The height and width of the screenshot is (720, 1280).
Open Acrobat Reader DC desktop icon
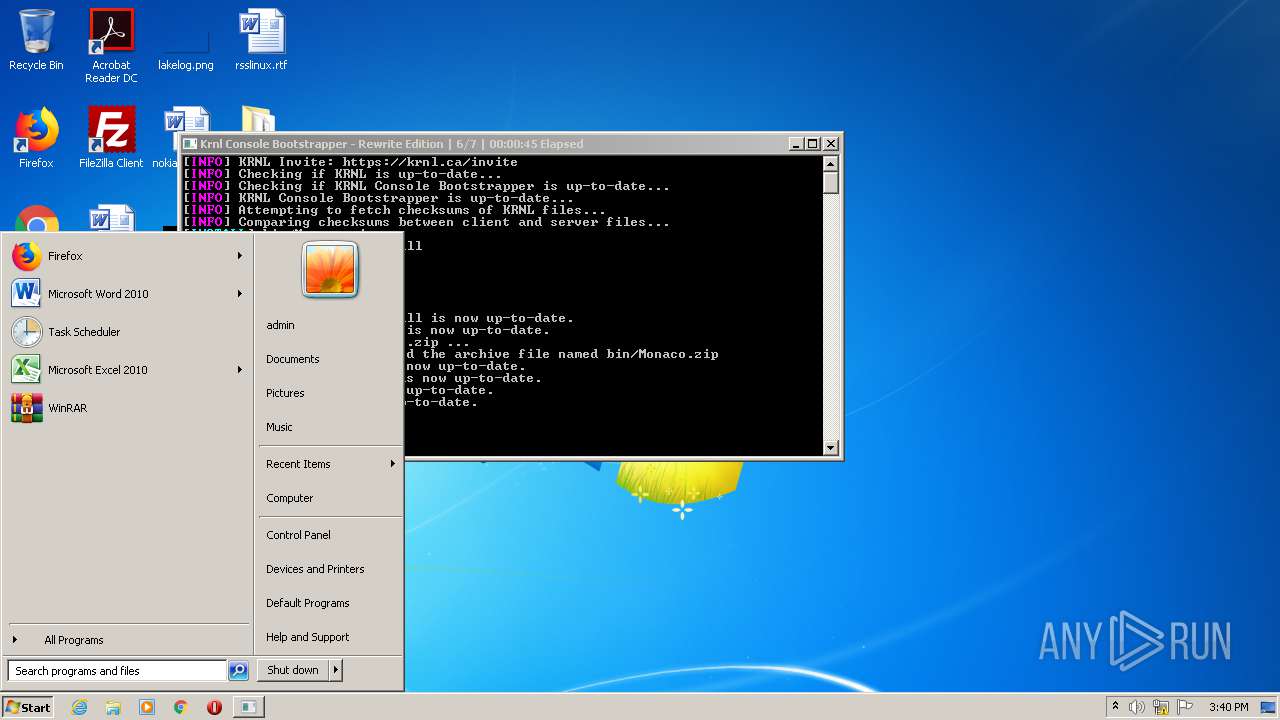tap(111, 45)
